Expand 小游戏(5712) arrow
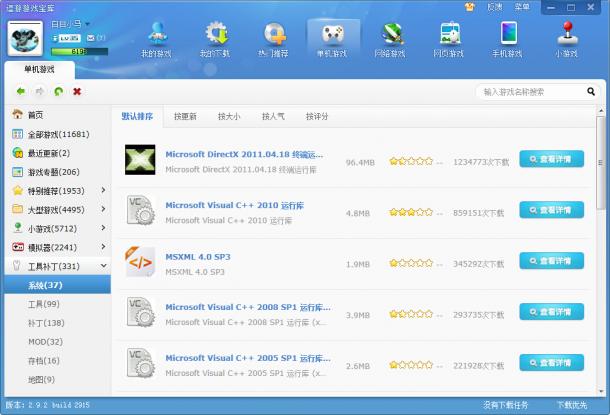610x415 pixels. [x=103, y=228]
